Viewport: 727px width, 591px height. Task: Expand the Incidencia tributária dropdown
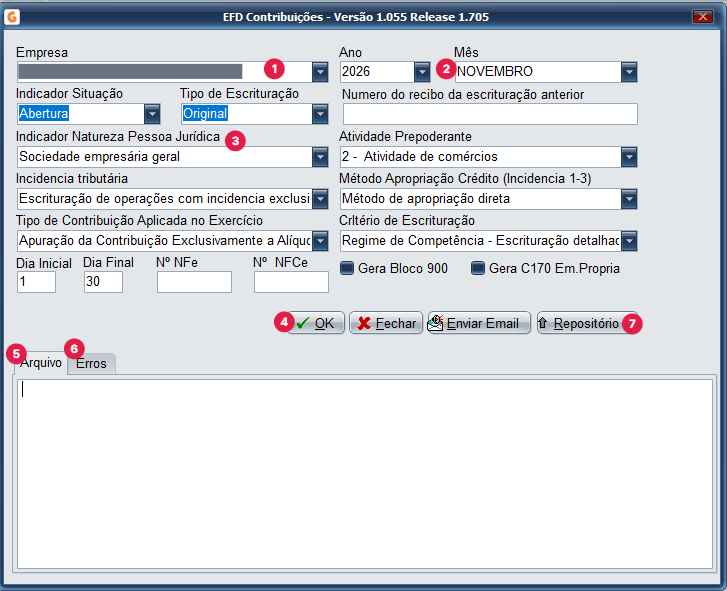[320, 199]
